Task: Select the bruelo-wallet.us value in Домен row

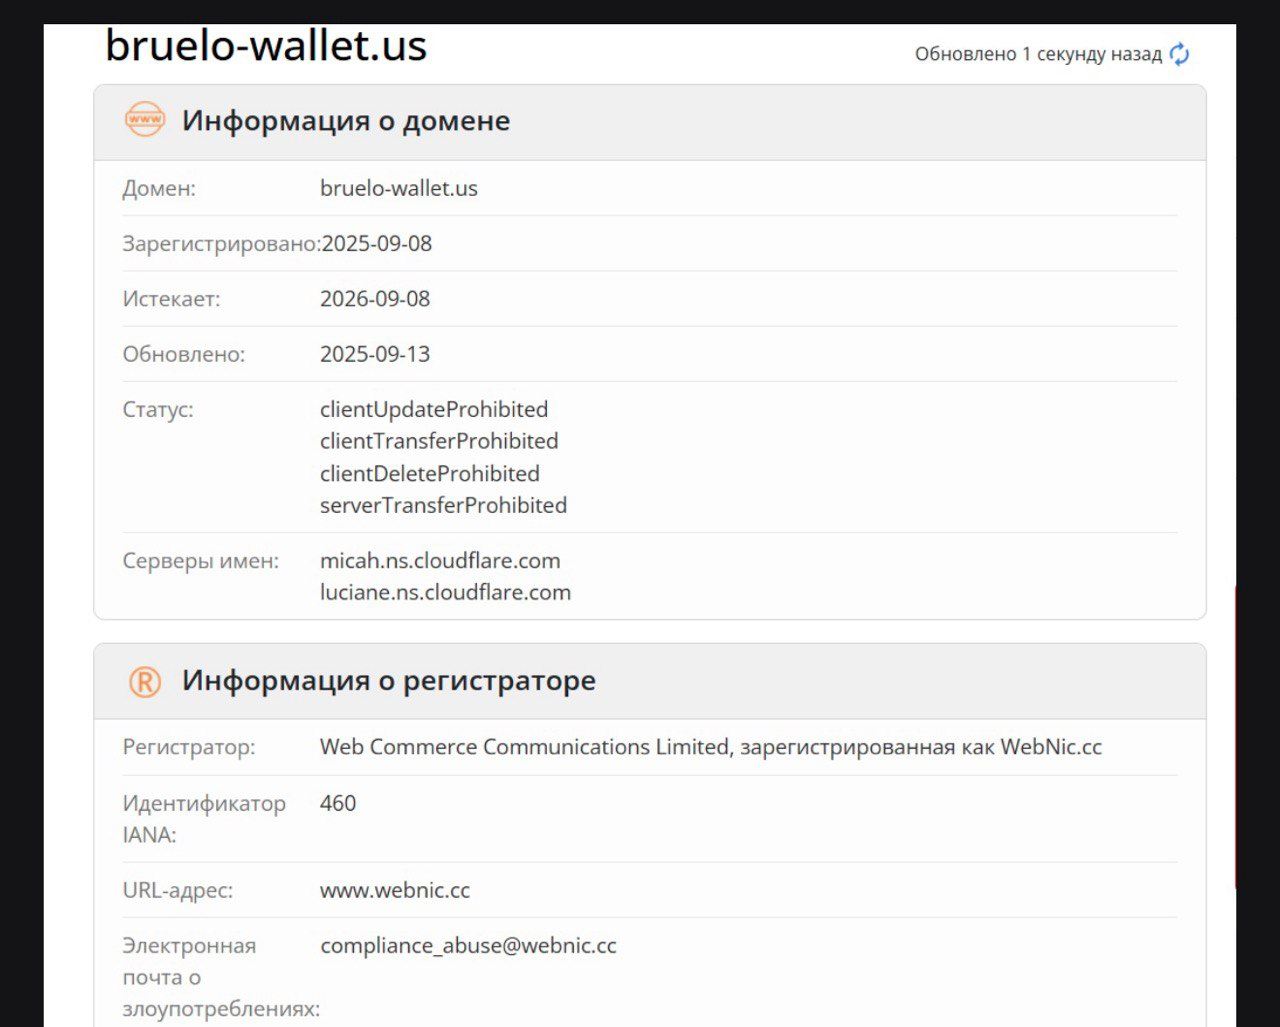Action: (398, 188)
